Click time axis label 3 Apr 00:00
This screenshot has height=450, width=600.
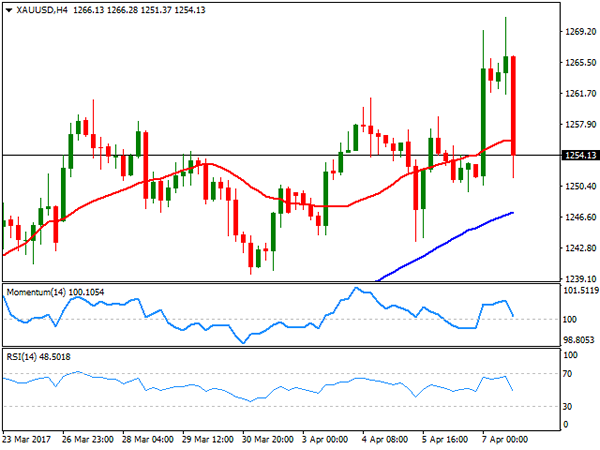pyautogui.click(x=325, y=439)
